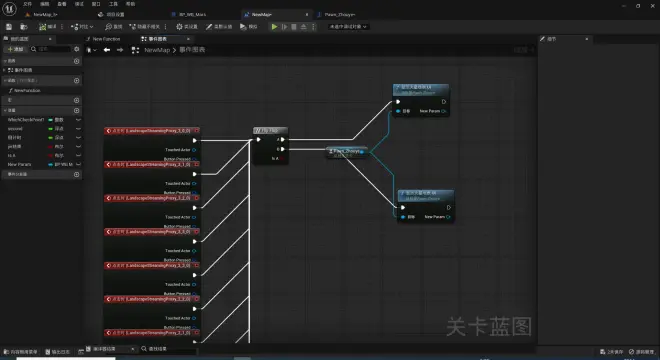Expand the Event Graph tree item
Image resolution: width=660 pixels, height=360 pixels.
(x=4, y=70)
